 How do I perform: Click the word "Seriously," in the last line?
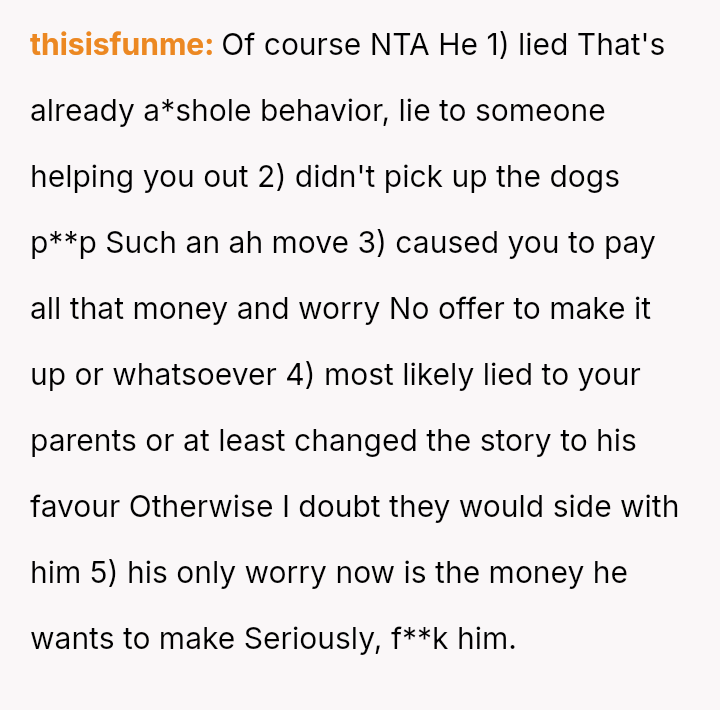pos(308,639)
